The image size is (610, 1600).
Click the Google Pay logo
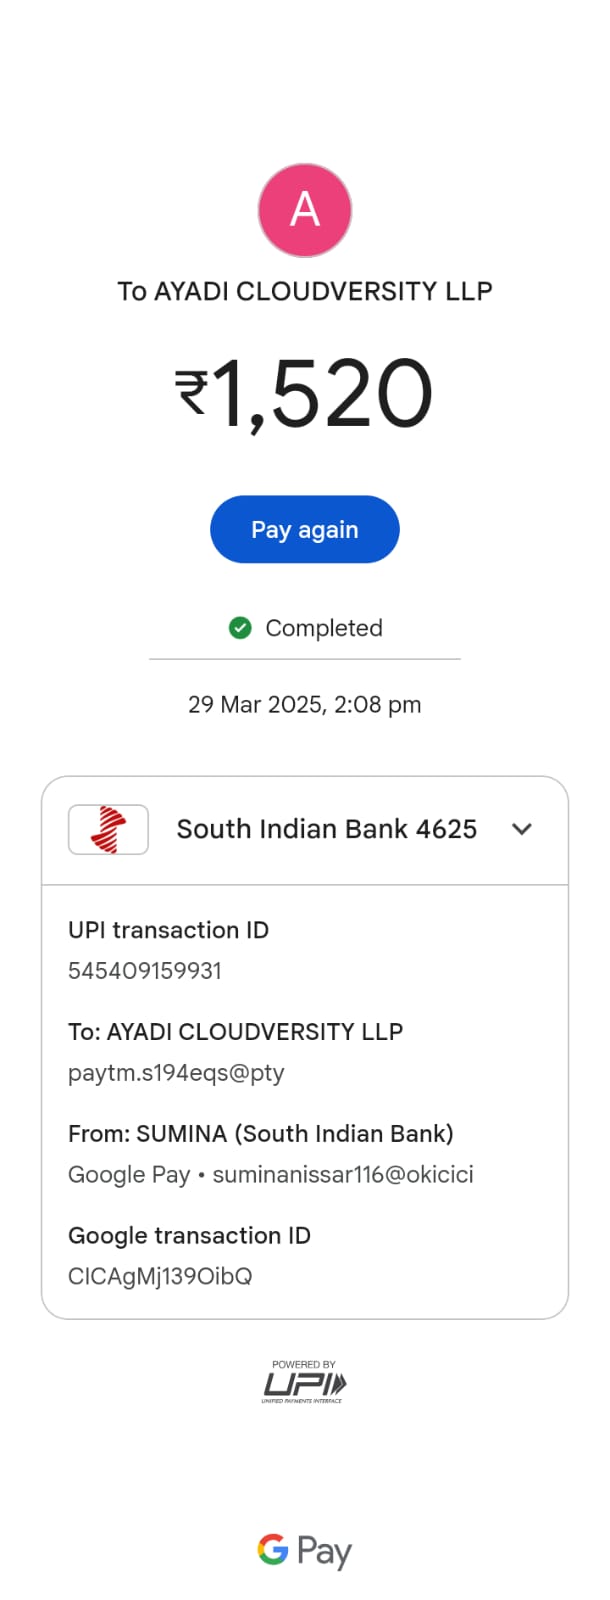(304, 1551)
